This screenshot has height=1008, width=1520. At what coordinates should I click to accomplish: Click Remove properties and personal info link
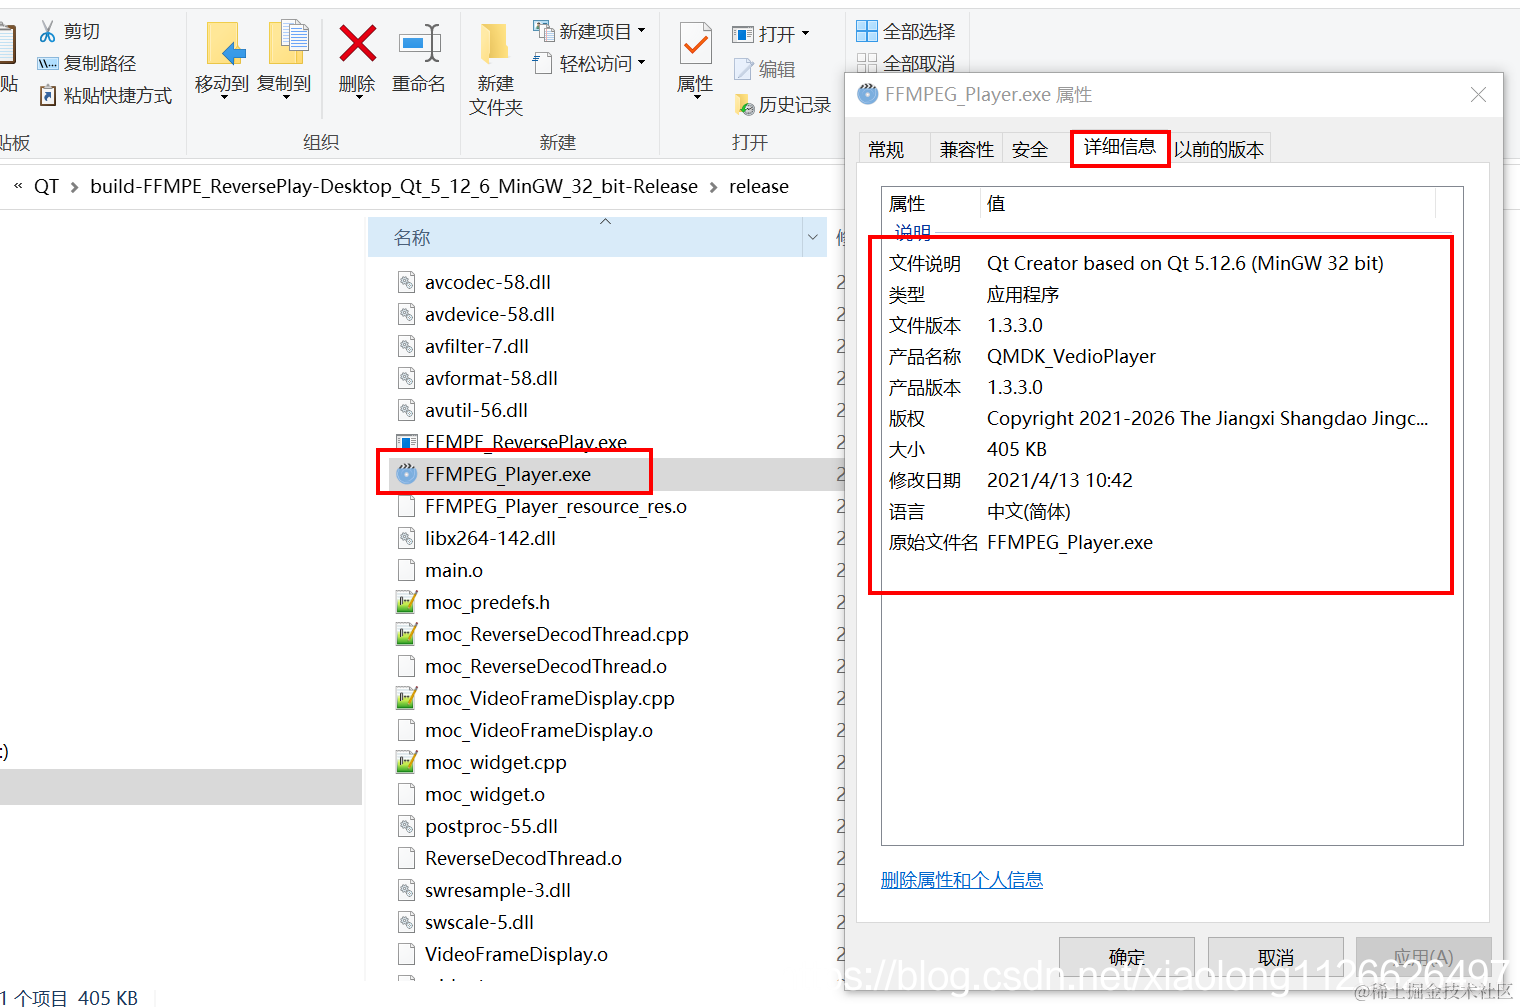click(x=962, y=880)
